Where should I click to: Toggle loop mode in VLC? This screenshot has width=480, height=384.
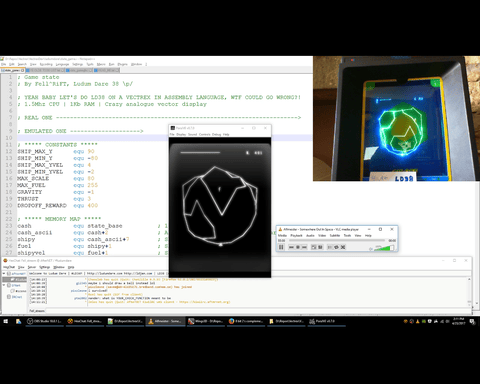pyautogui.click(x=336, y=247)
